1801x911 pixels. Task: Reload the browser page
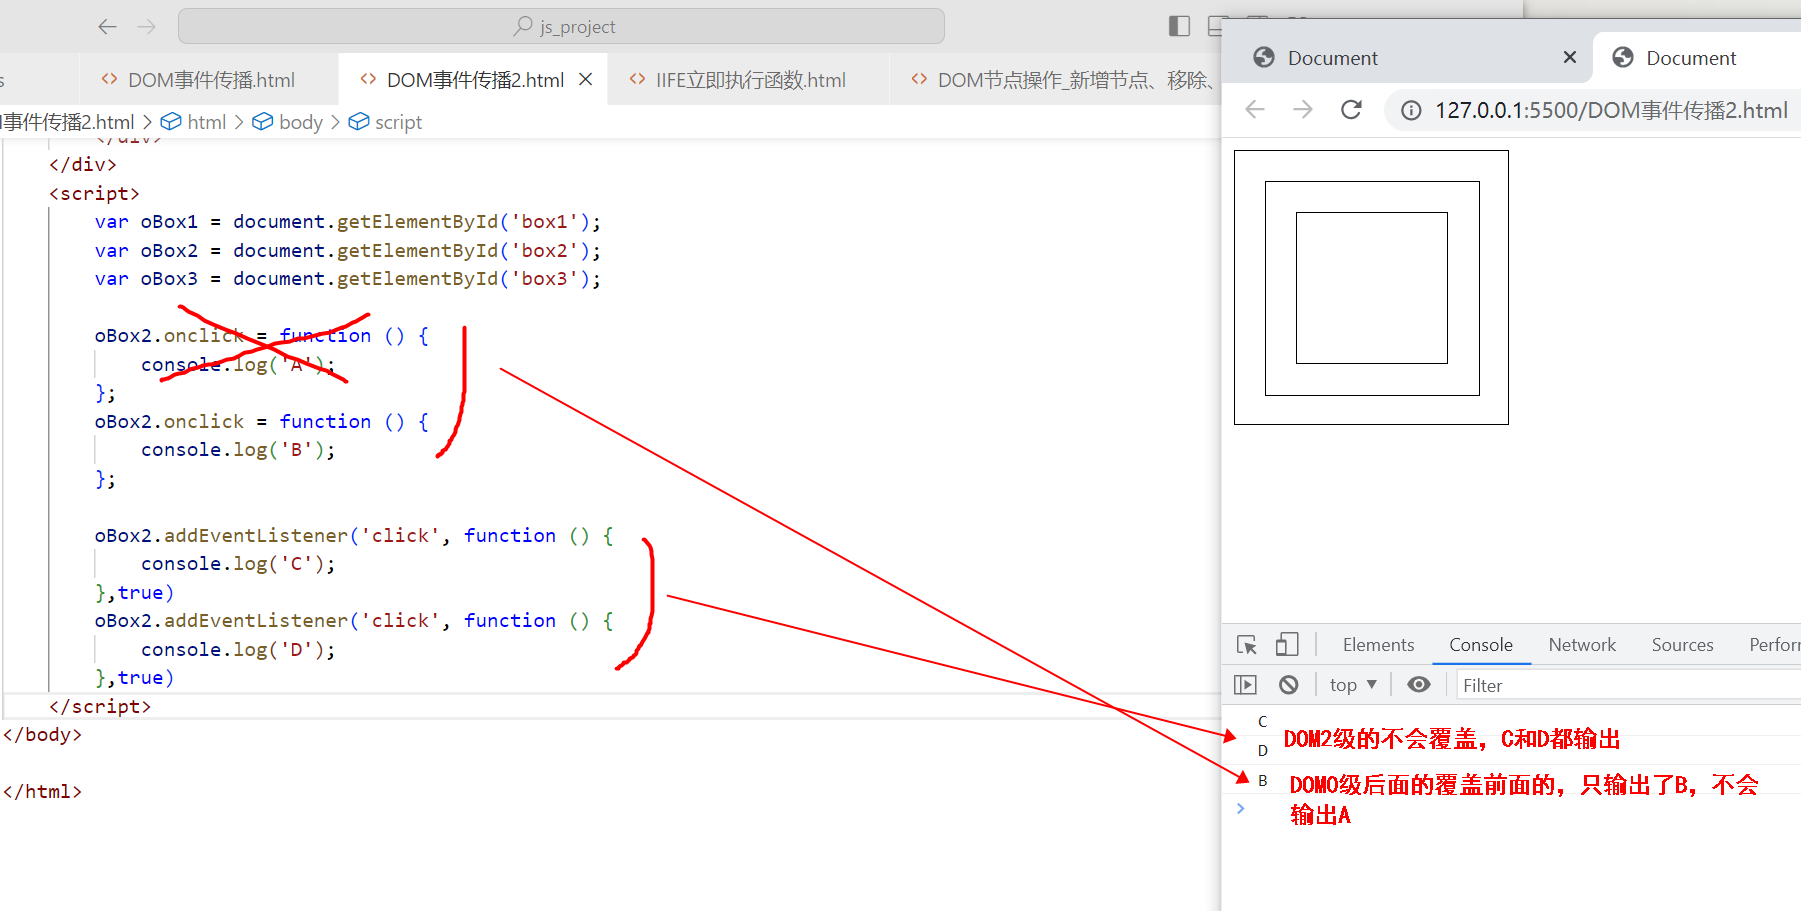coord(1351,109)
